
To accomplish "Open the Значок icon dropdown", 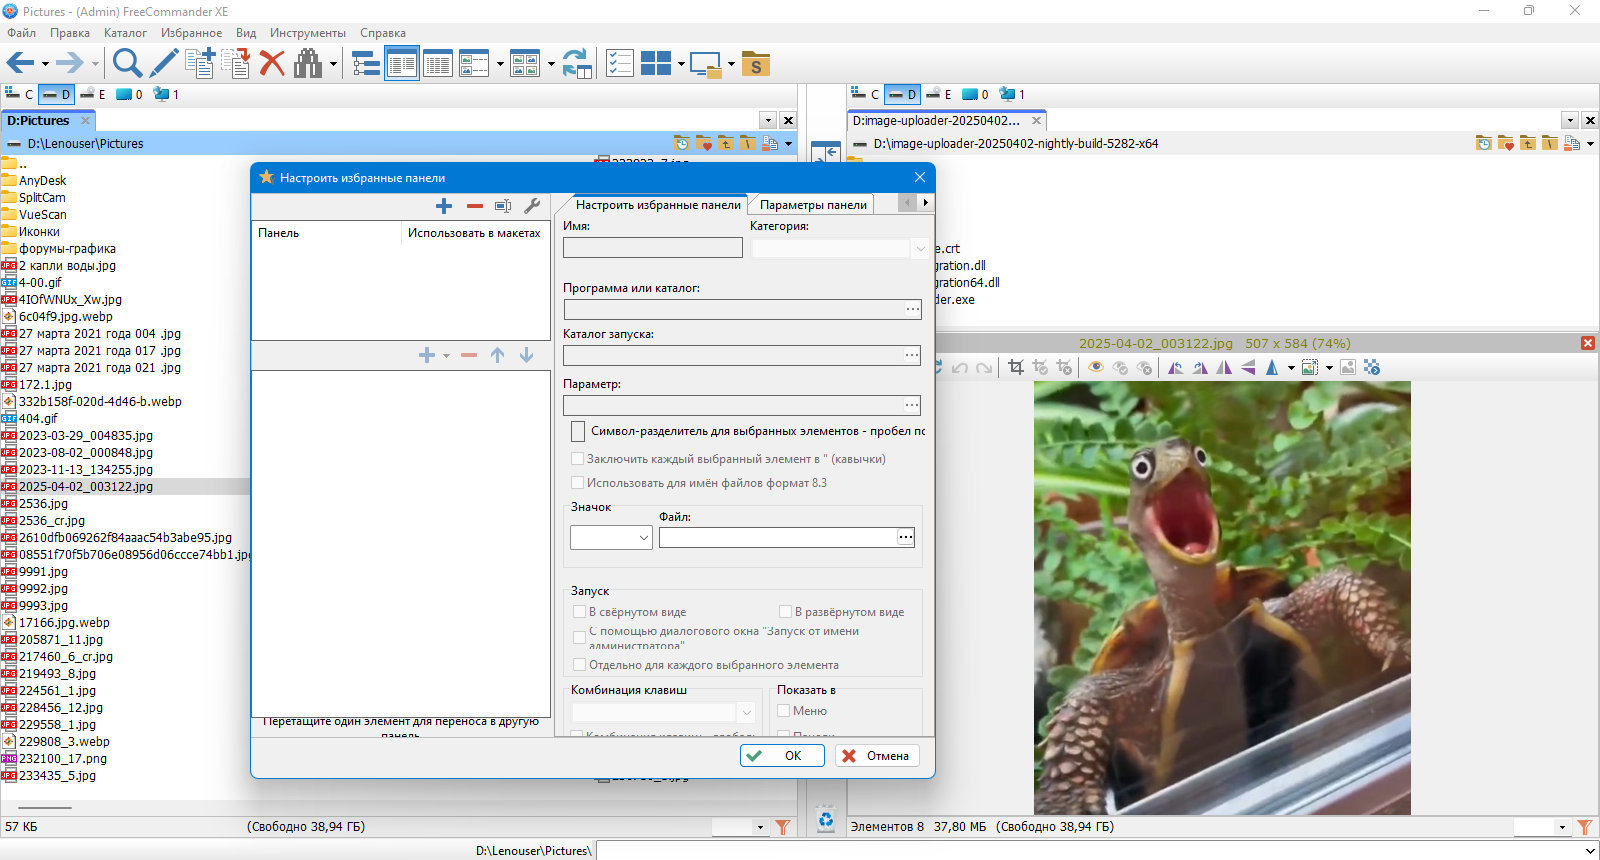I will tap(611, 538).
